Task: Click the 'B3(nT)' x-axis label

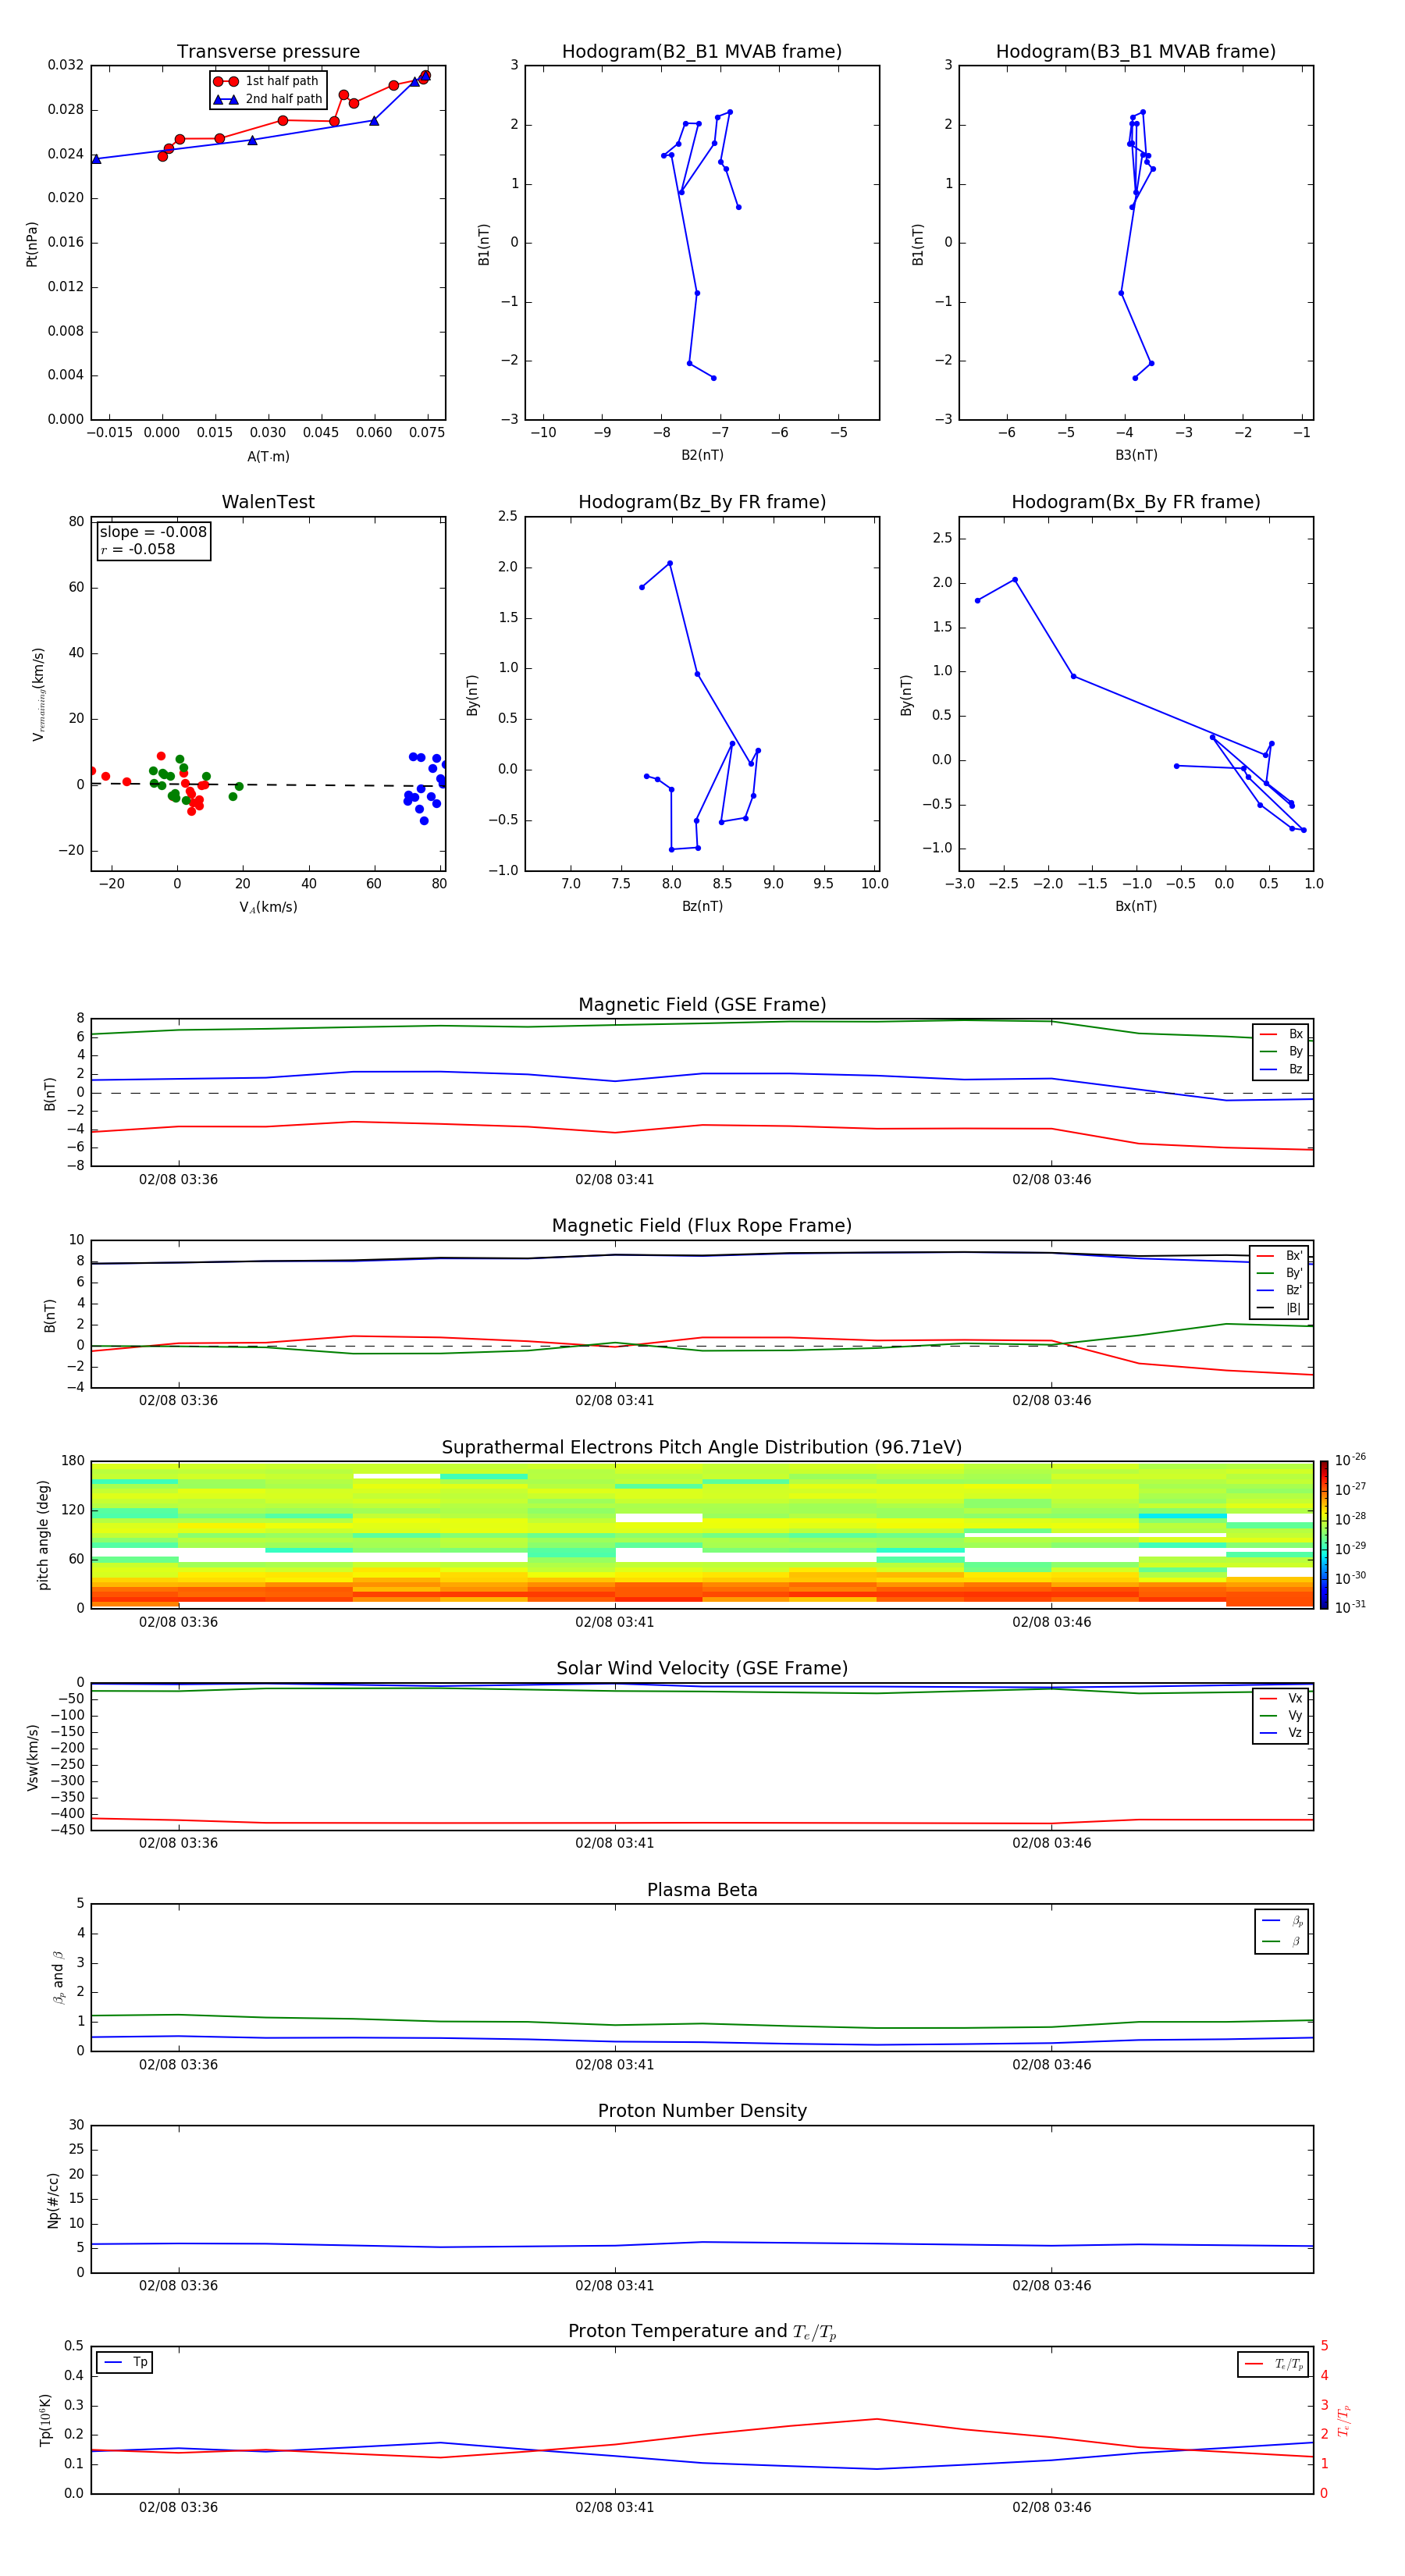Action: (1136, 455)
